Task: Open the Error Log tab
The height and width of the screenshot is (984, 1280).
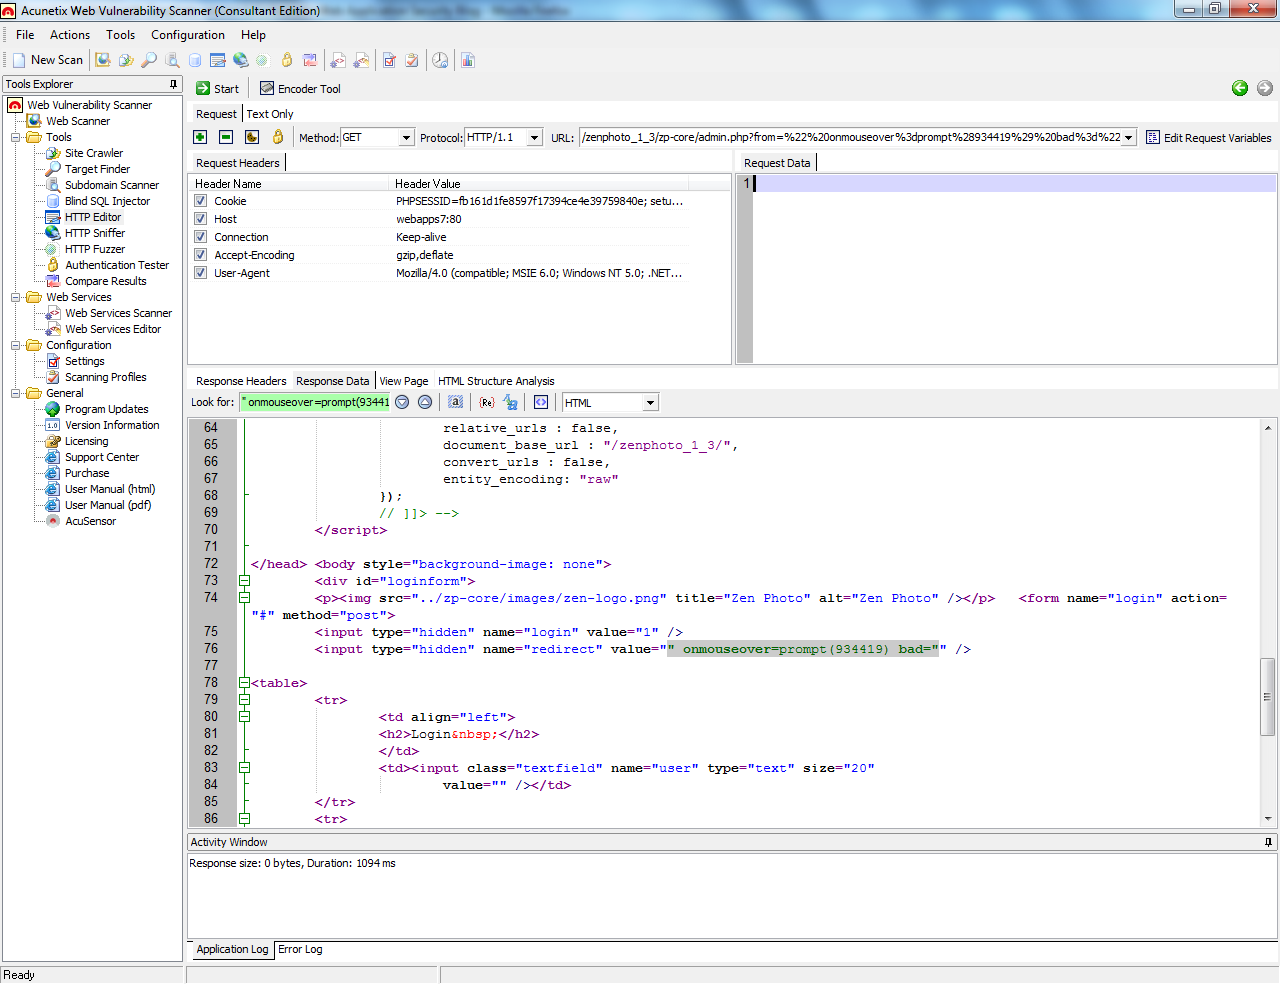Action: (300, 949)
